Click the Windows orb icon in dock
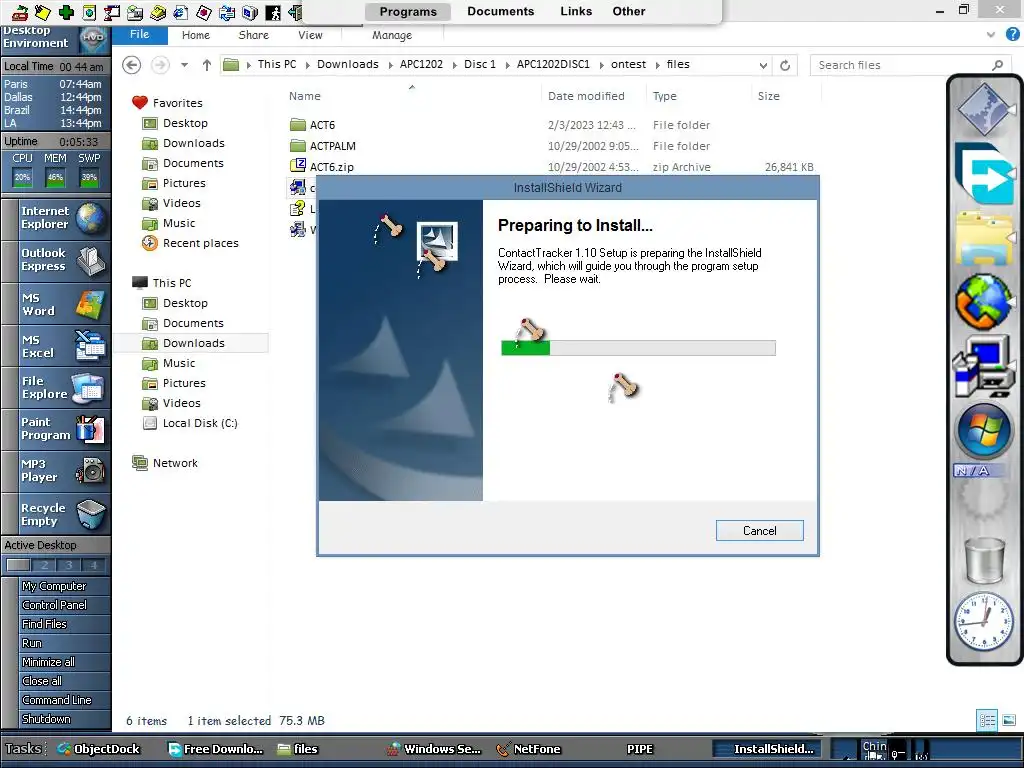 [x=984, y=432]
